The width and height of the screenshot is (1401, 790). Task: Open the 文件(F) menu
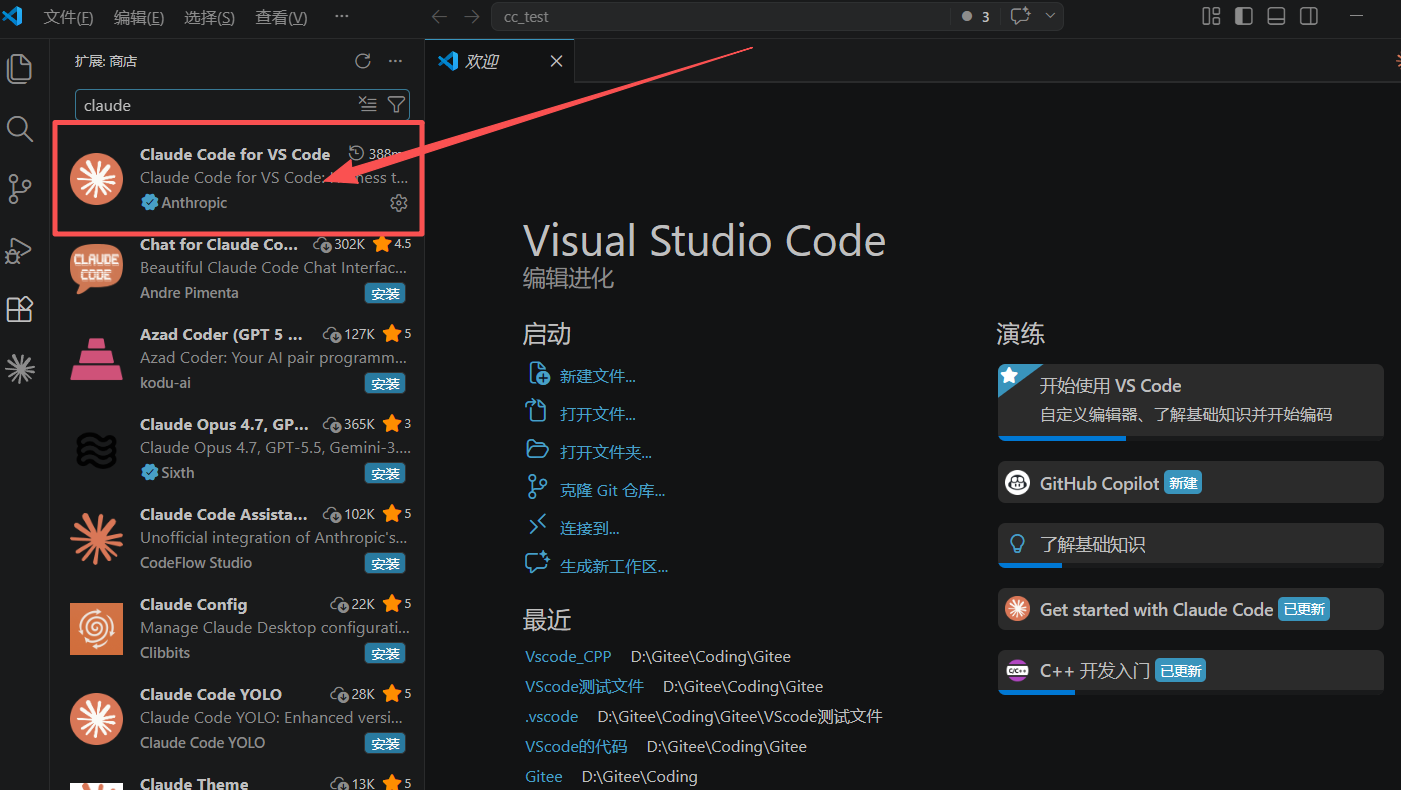[69, 18]
